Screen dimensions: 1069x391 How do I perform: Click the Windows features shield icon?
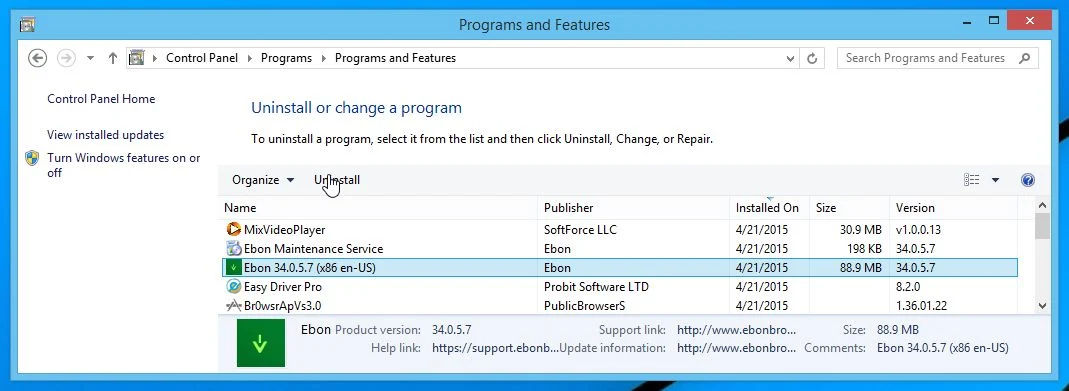32,158
